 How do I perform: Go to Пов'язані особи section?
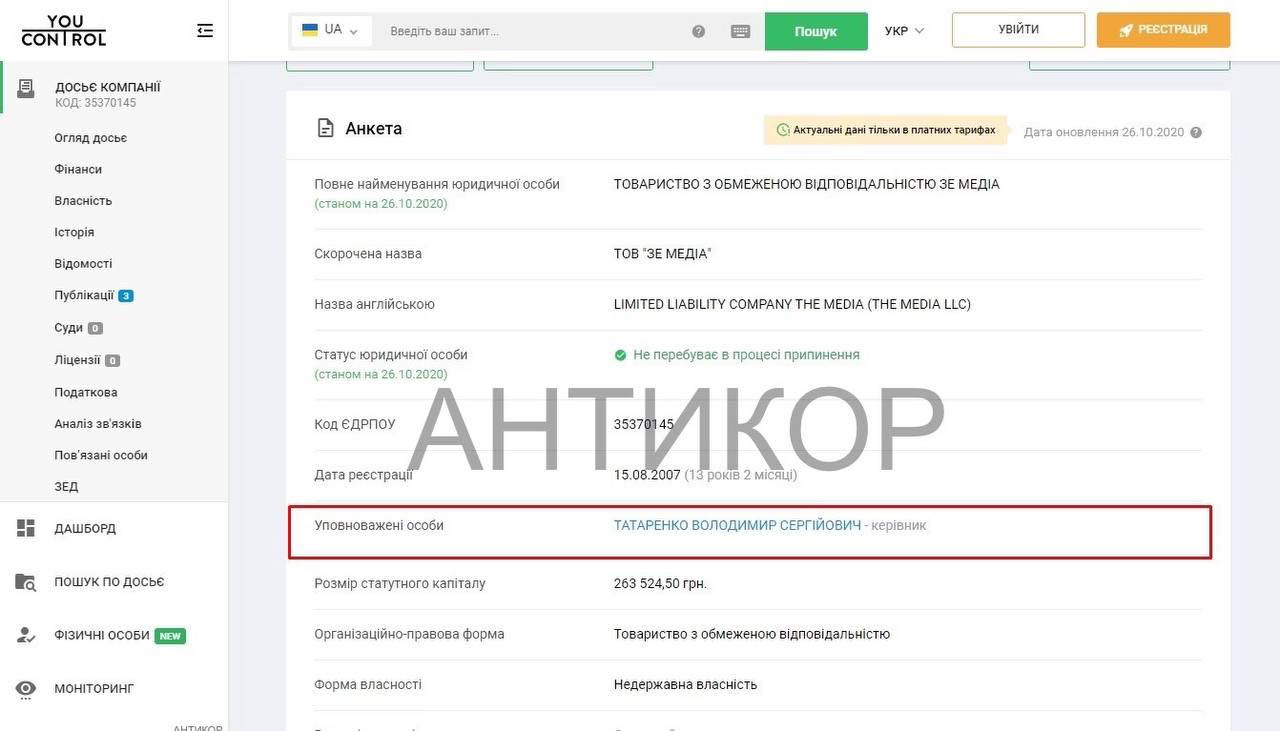(x=101, y=455)
